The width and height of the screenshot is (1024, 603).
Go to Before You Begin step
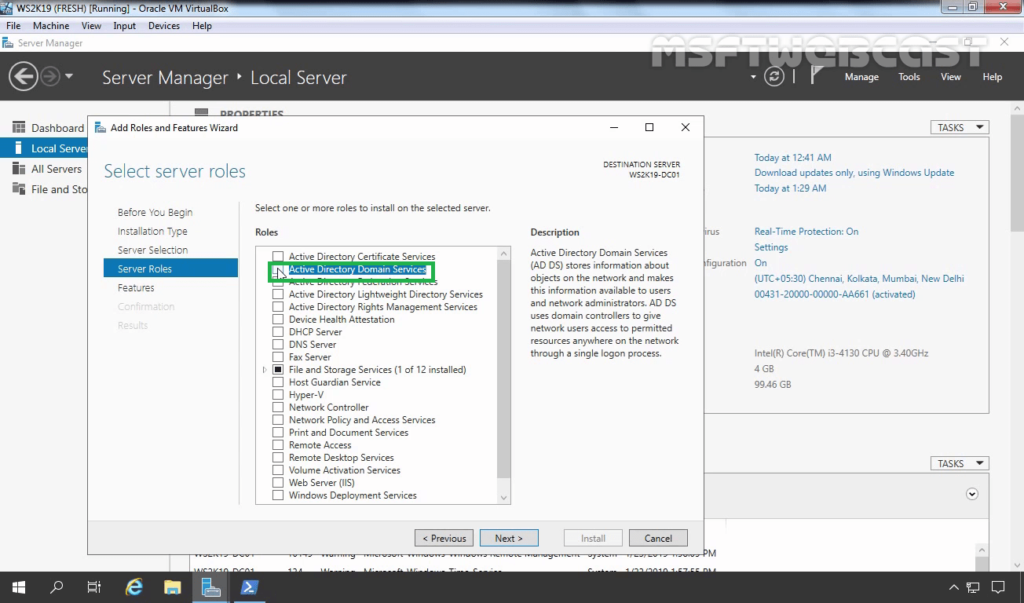(155, 212)
